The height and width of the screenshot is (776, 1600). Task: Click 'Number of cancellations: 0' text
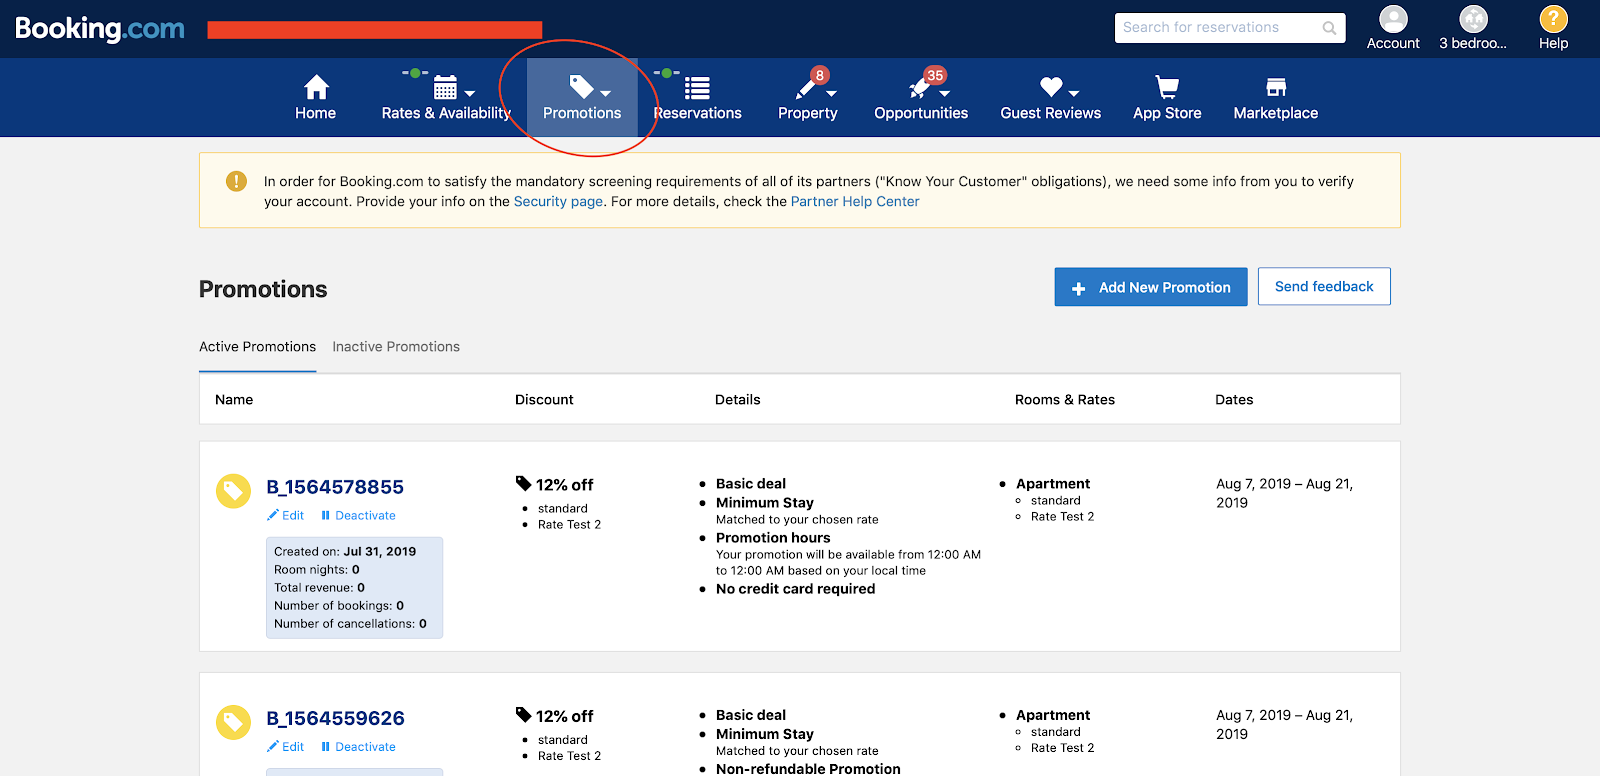[350, 623]
